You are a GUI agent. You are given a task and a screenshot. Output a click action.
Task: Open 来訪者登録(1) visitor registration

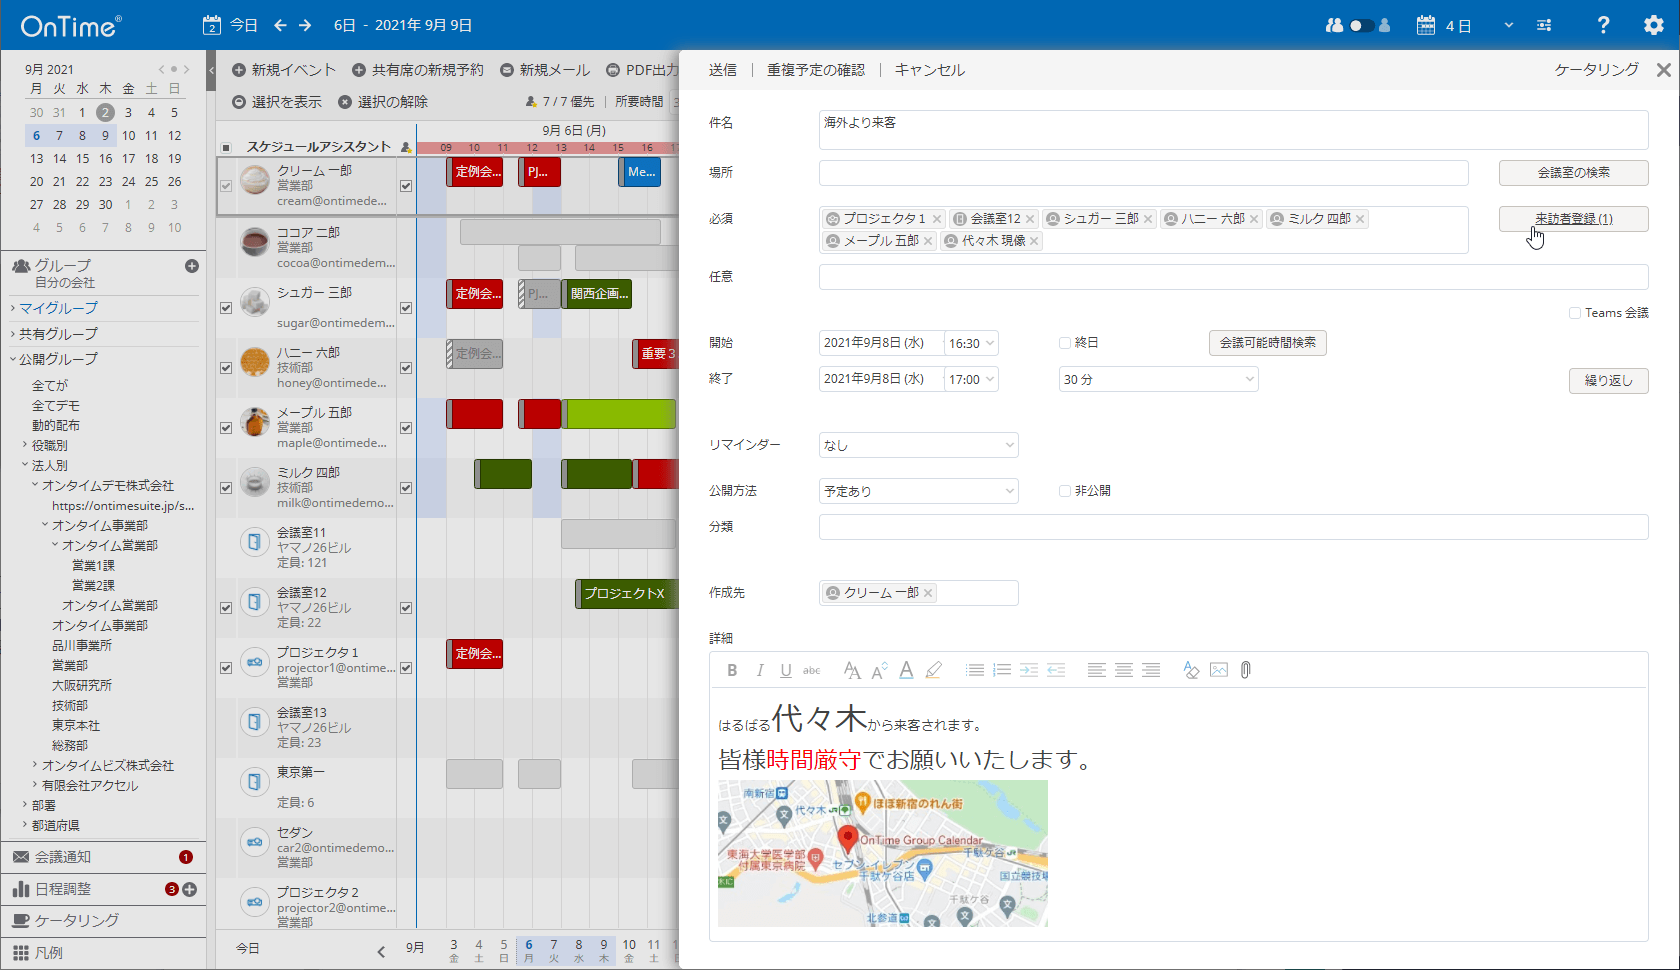click(1573, 218)
